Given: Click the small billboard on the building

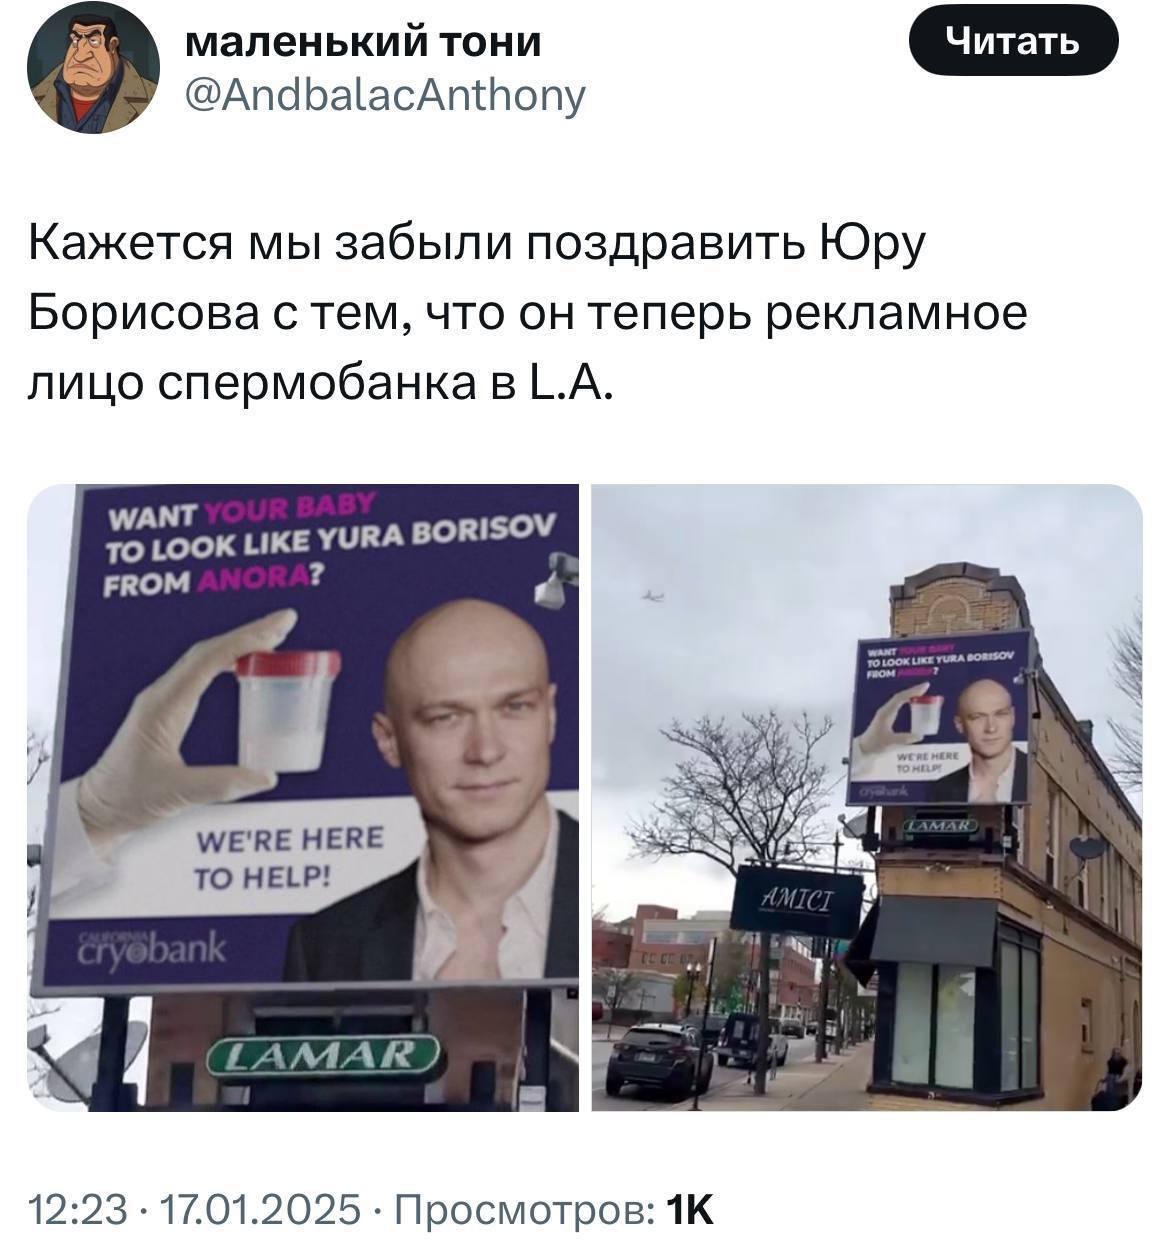Looking at the screenshot, I should tap(939, 718).
